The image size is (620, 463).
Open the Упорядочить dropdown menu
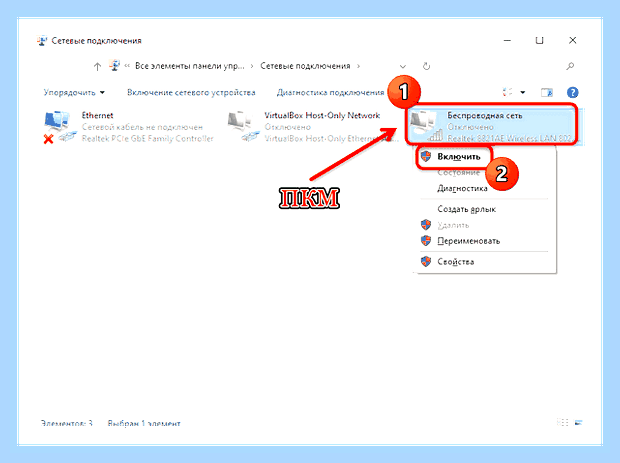point(74,93)
